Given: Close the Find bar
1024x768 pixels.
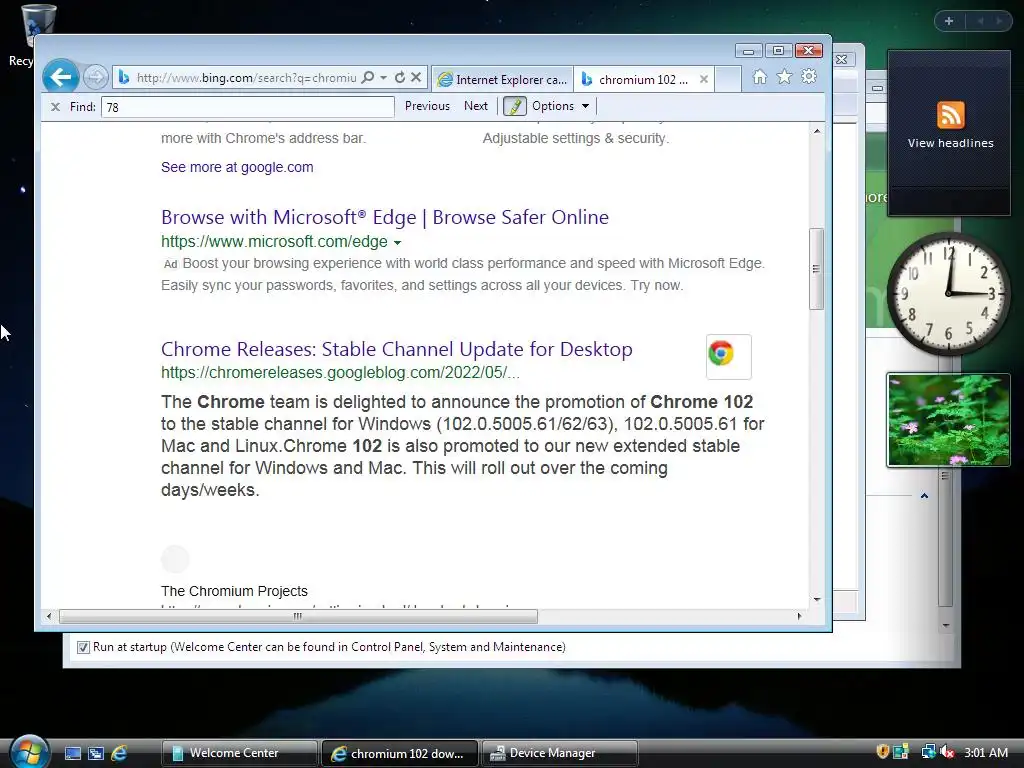Looking at the screenshot, I should 56,106.
